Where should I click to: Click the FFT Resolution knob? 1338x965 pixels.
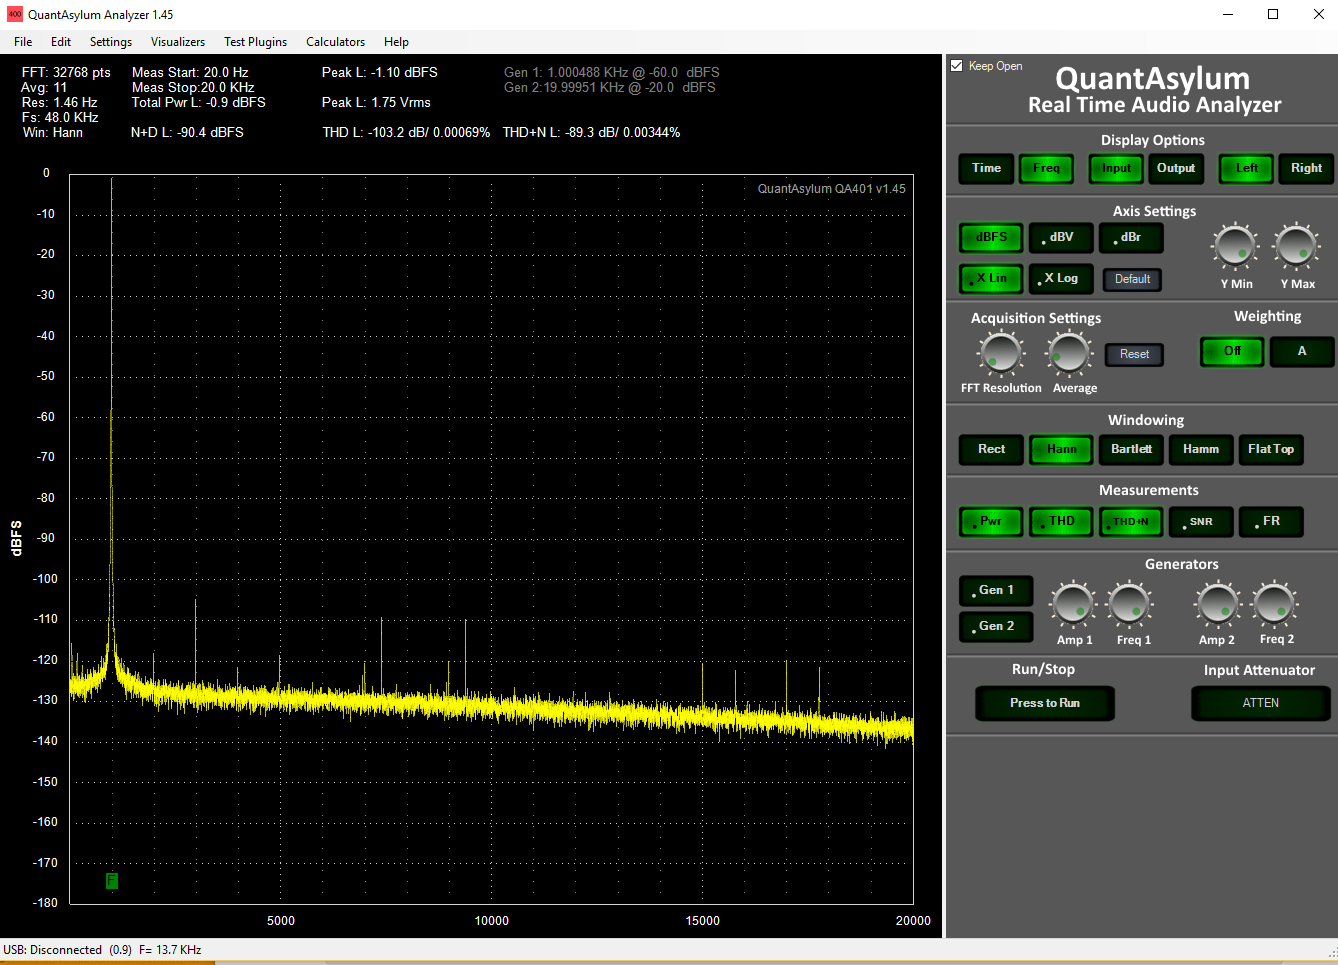[x=1000, y=354]
